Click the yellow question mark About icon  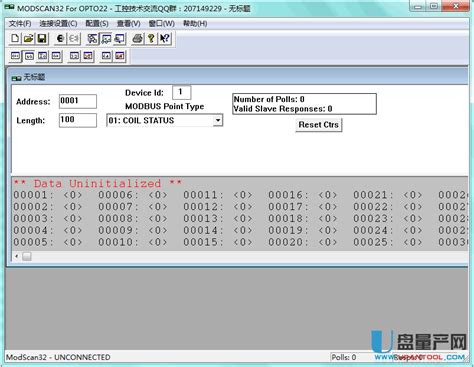coord(151,39)
